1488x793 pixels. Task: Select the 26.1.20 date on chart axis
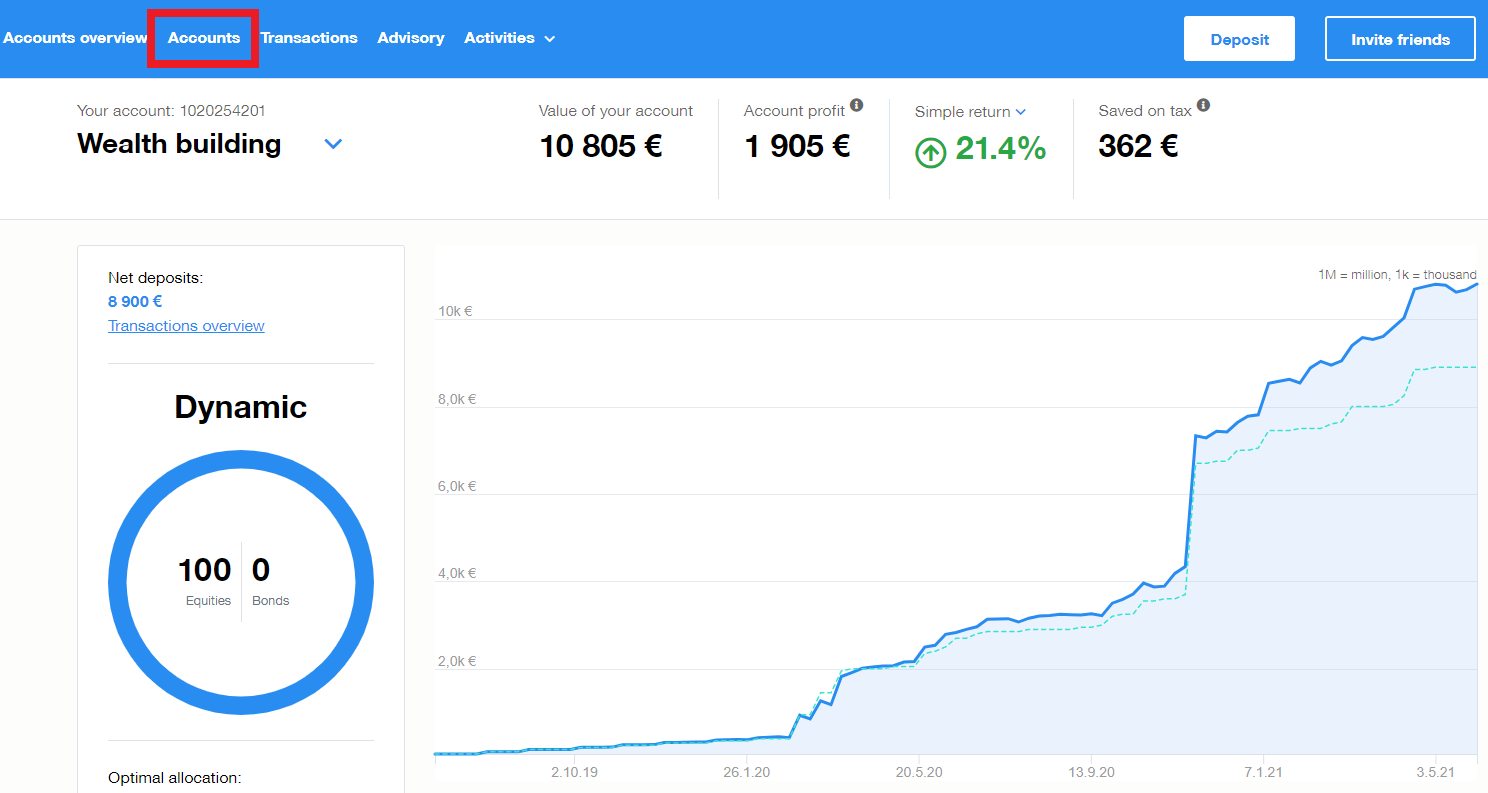click(746, 772)
